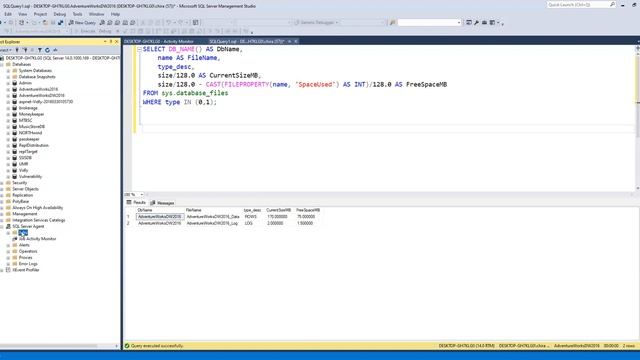
Task: Open the Project menu
Action: [40, 14]
